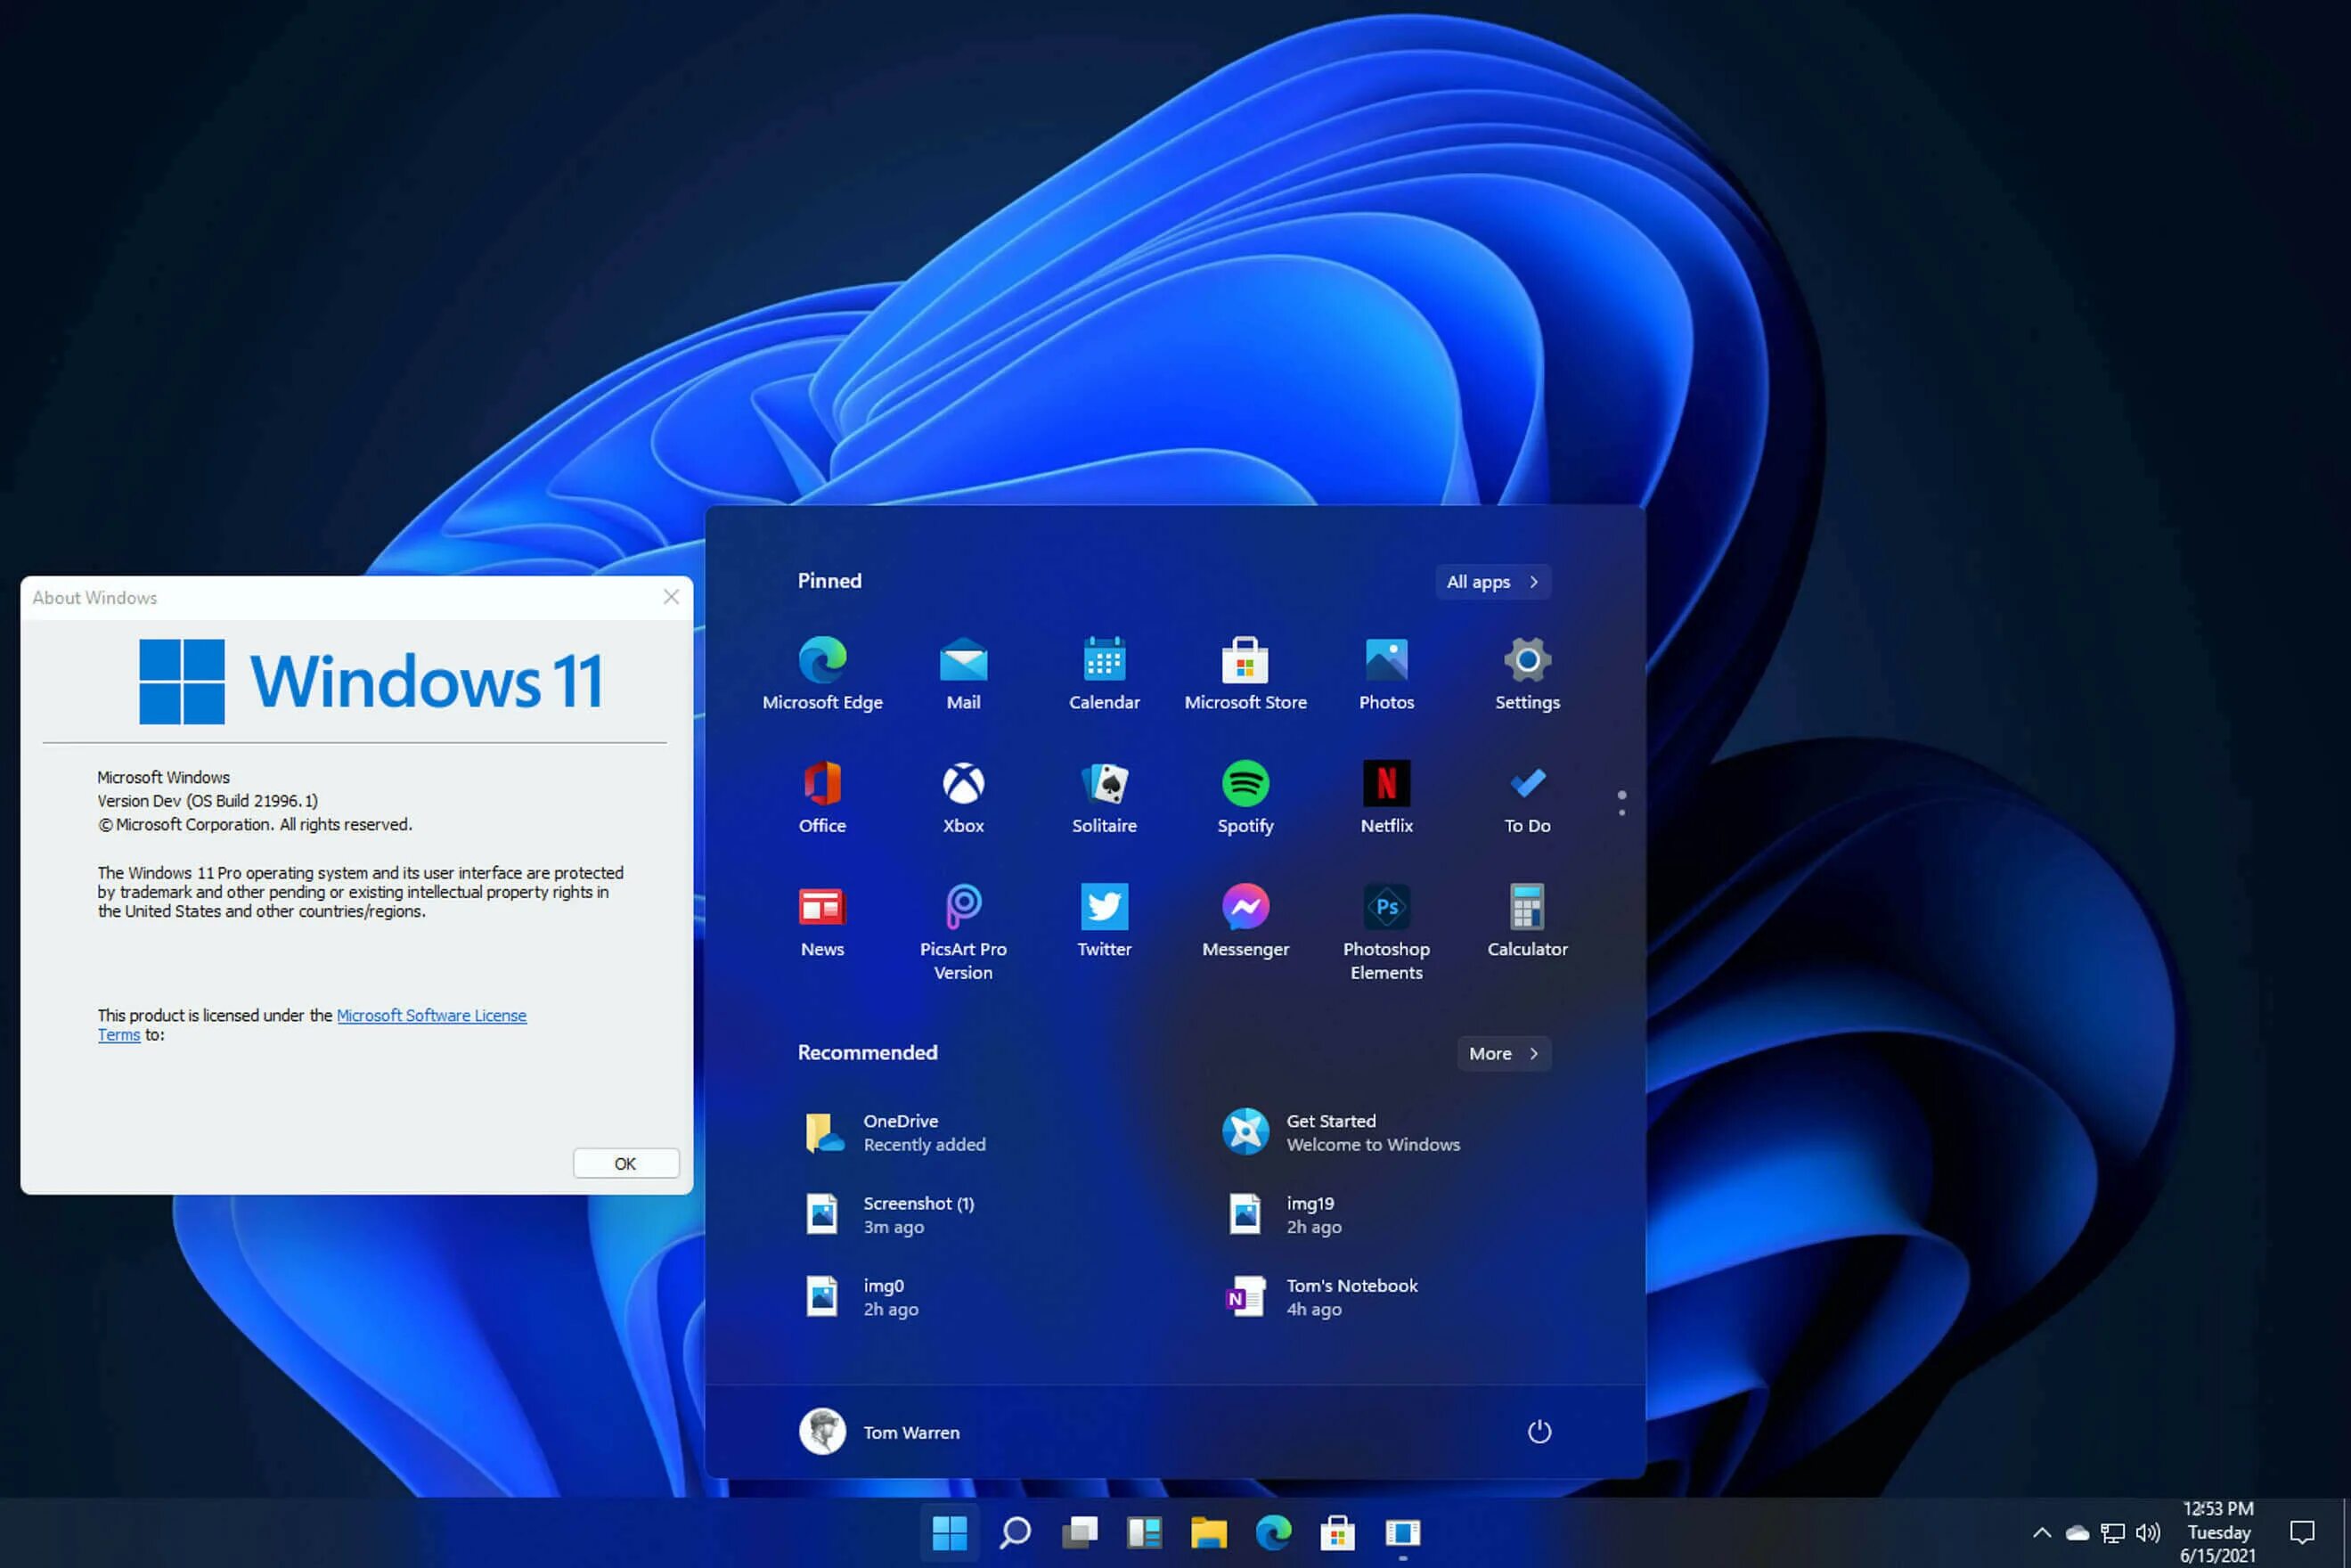This screenshot has width=2351, height=1568.
Task: Click power button in Start menu
Action: pyautogui.click(x=1536, y=1432)
